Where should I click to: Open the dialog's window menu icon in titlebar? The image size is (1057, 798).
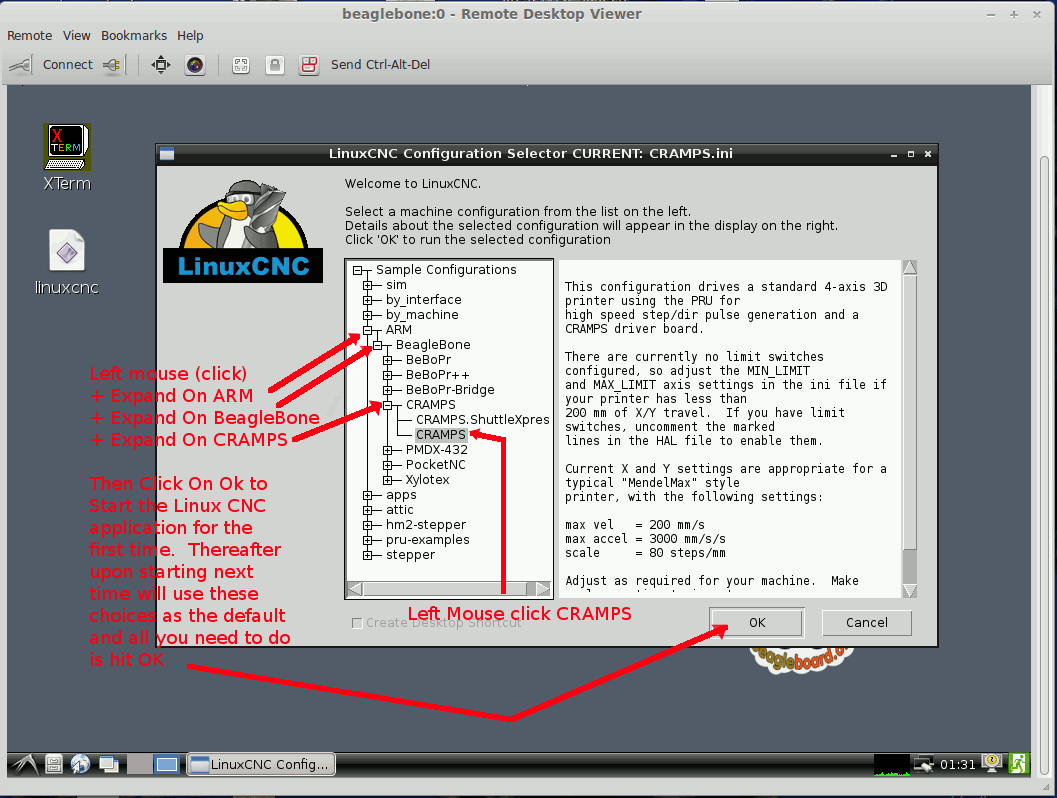[167, 154]
